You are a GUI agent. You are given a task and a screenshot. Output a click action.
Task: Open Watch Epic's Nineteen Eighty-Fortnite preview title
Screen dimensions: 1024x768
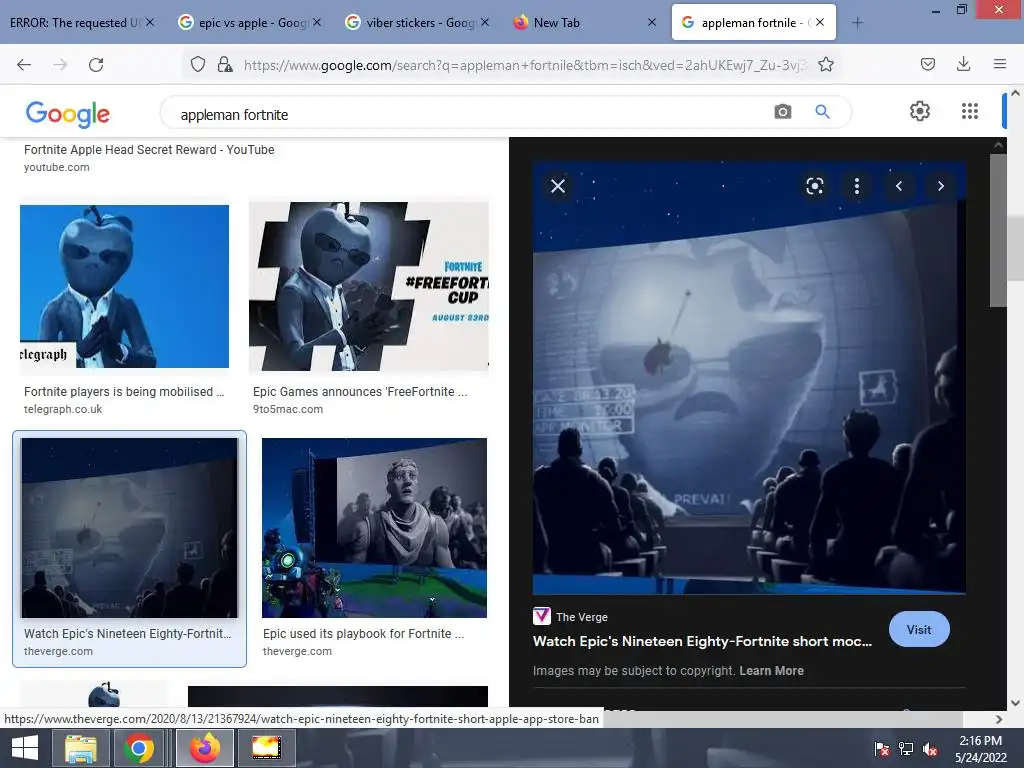[x=702, y=641]
